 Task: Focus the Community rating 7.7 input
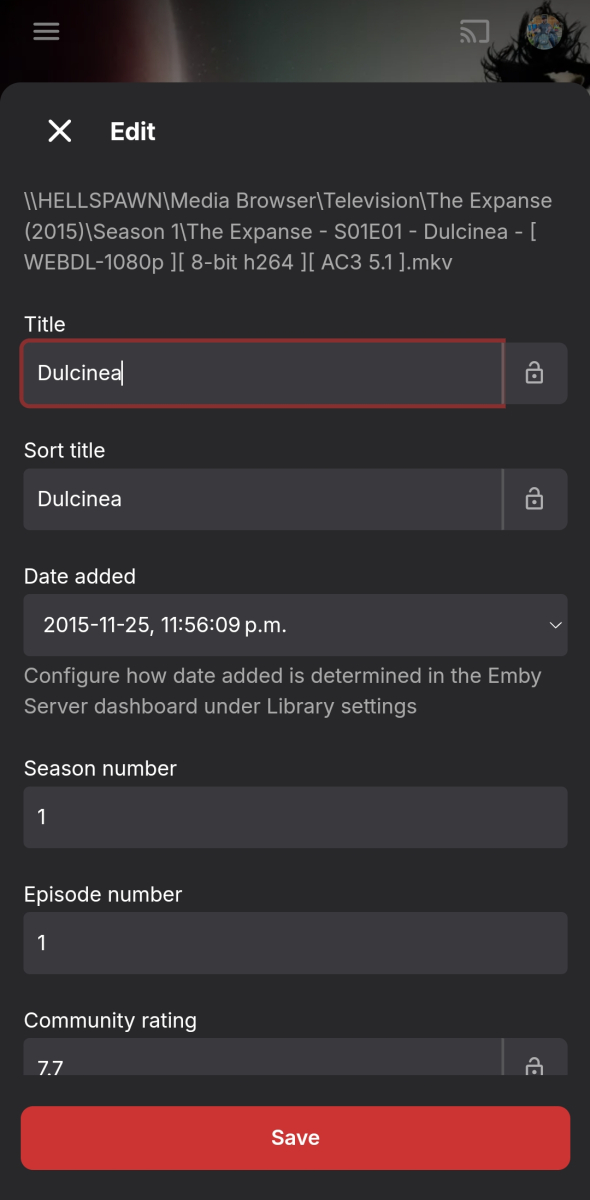(x=262, y=1063)
